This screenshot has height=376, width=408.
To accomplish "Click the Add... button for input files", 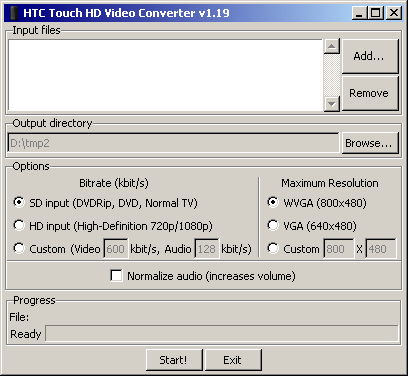I will point(370,56).
